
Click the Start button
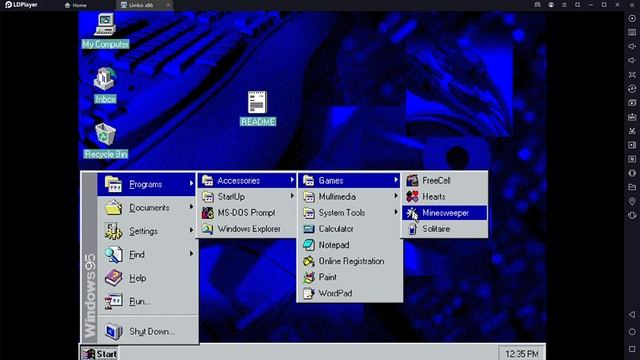click(100, 353)
